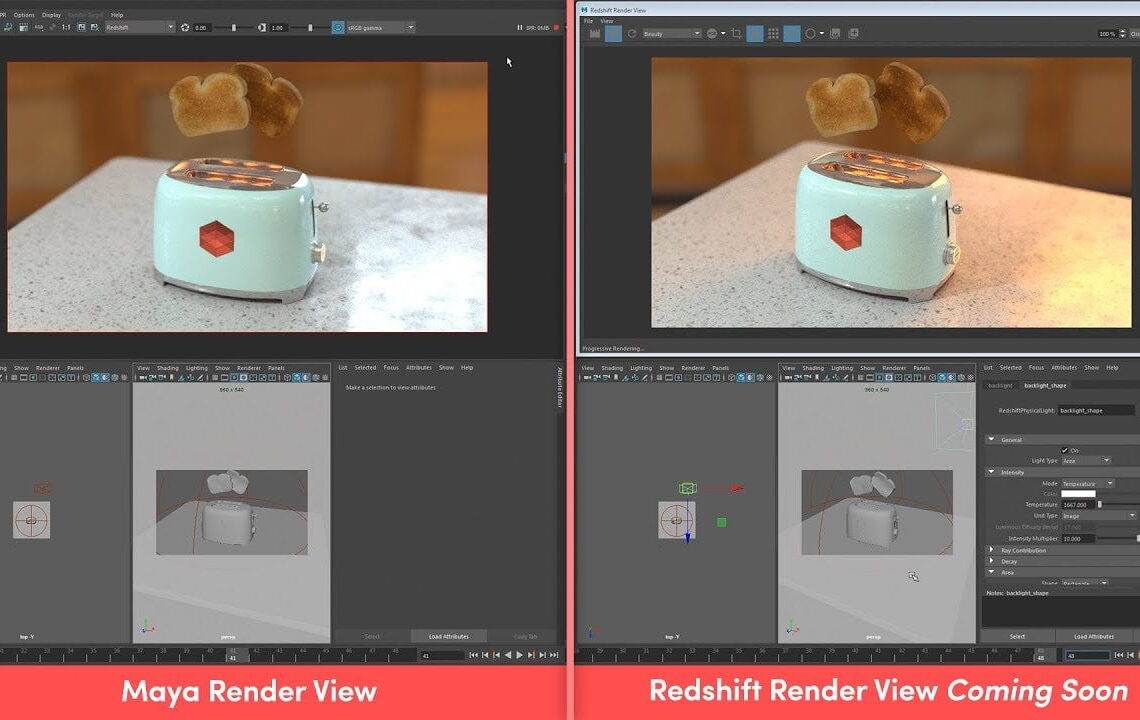
Task: Switch to the backlight tab in Attribute Editor
Action: pos(998,386)
